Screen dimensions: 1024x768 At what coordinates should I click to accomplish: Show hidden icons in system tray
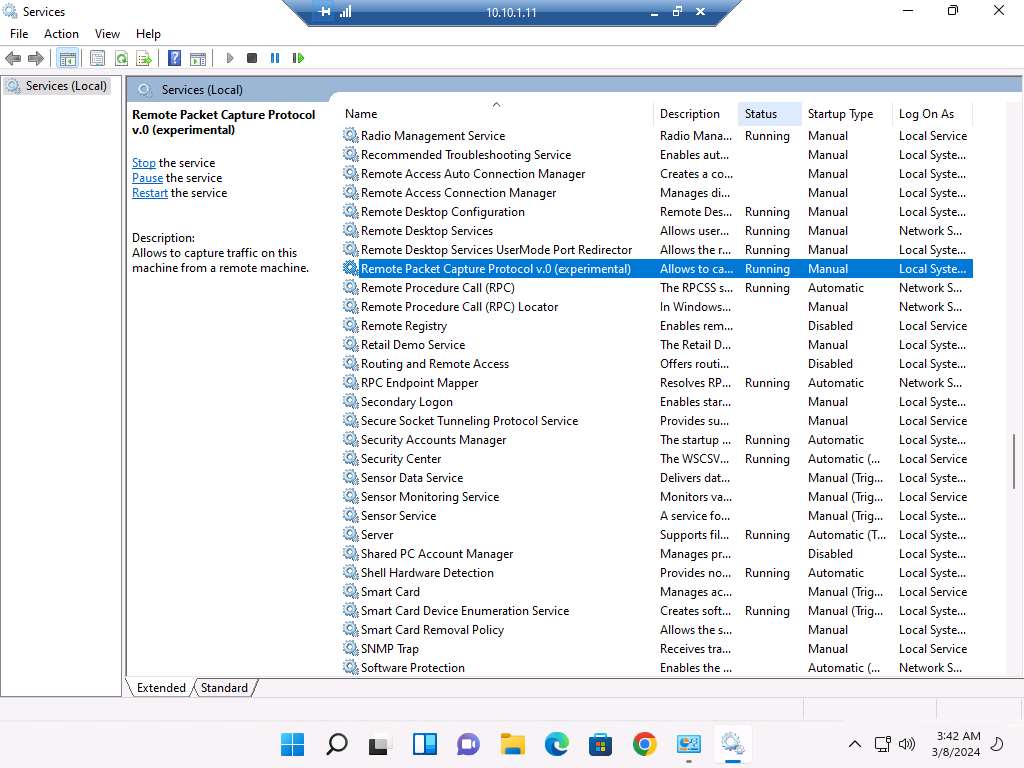pyautogui.click(x=854, y=744)
